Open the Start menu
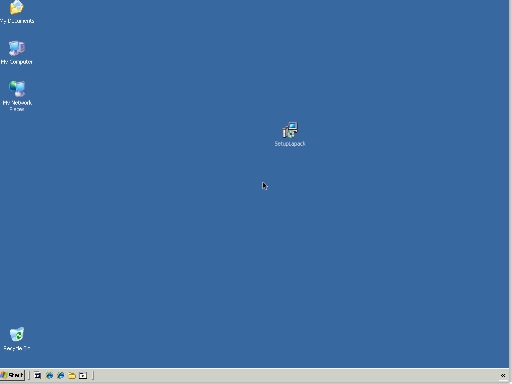Image resolution: width=512 pixels, height=384 pixels. tap(12, 375)
